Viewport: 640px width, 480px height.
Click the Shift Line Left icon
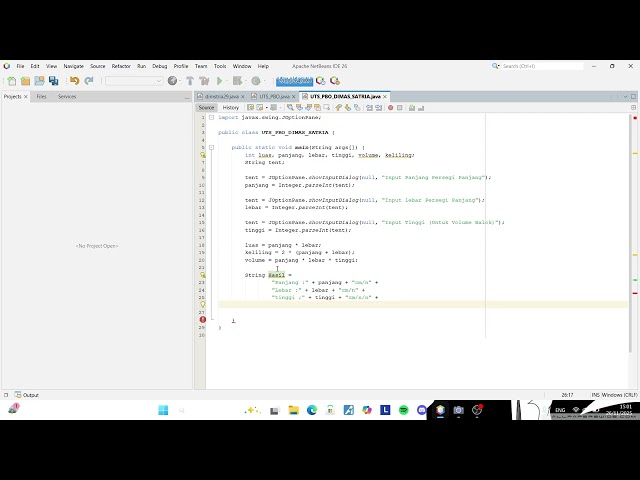tap(369, 108)
